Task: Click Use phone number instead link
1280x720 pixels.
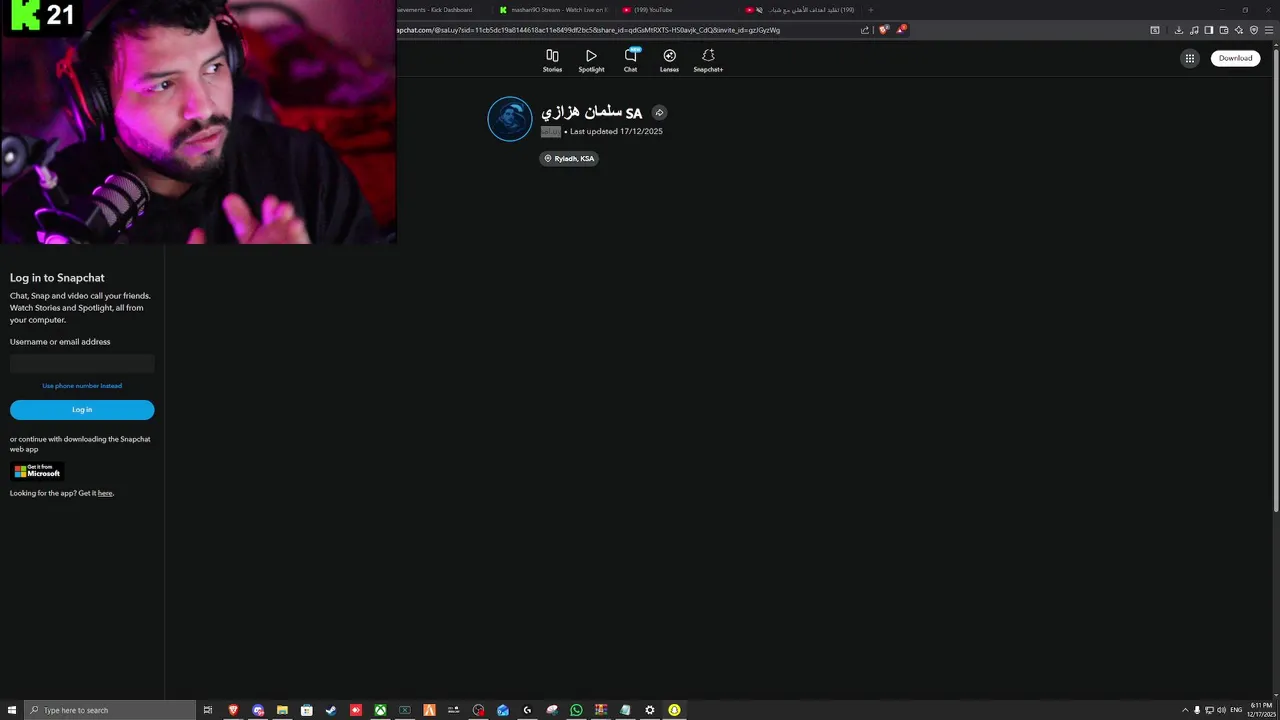Action: 82,386
